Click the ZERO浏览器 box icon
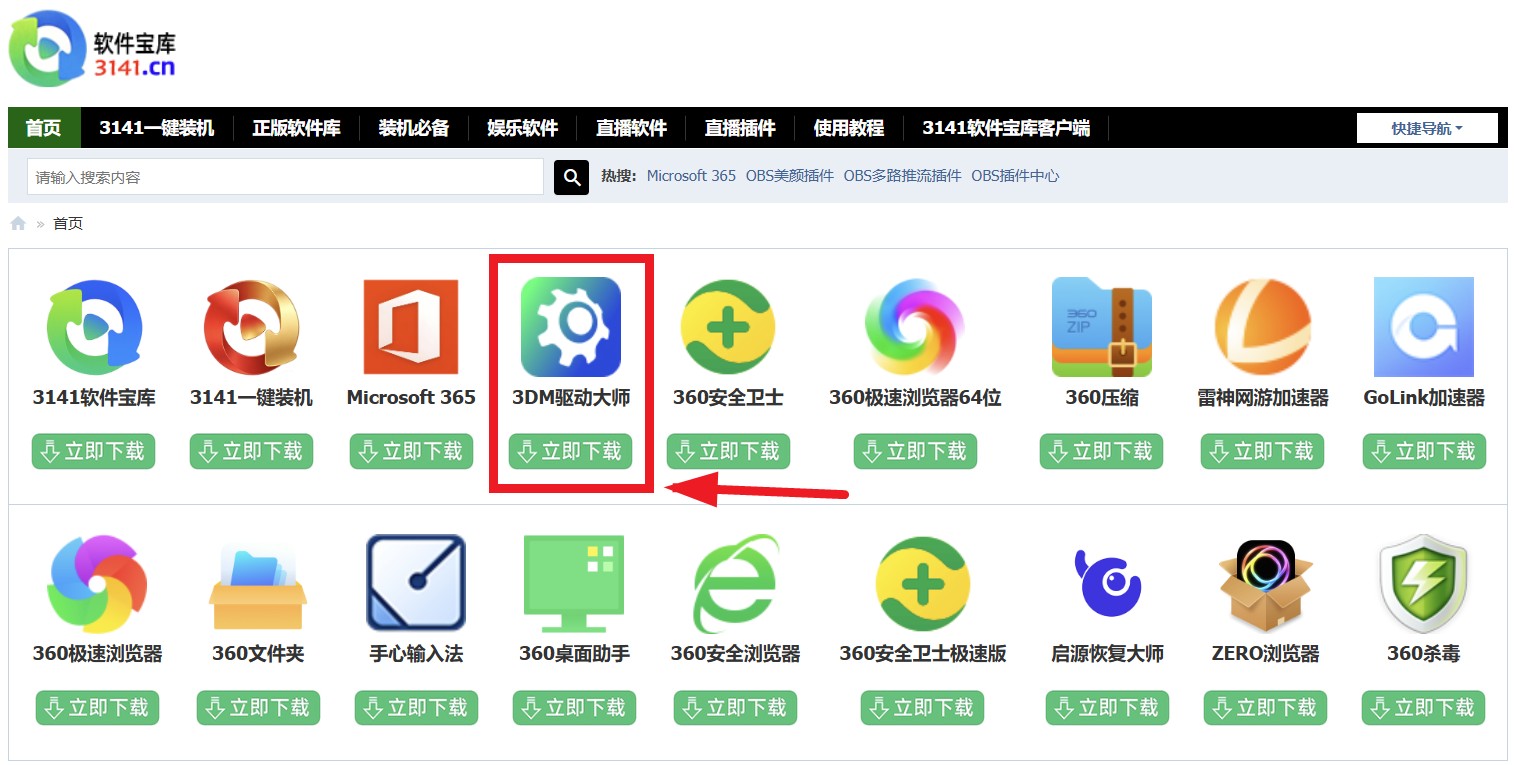Image resolution: width=1514 pixels, height=765 pixels. [x=1265, y=586]
